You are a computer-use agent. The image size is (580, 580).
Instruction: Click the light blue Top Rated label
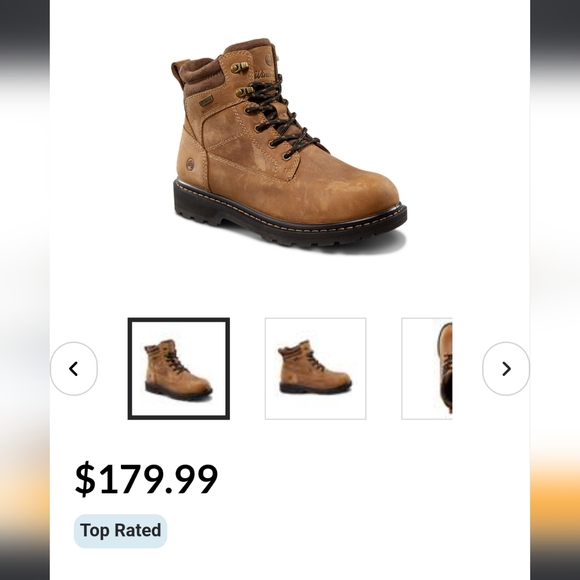[121, 531]
